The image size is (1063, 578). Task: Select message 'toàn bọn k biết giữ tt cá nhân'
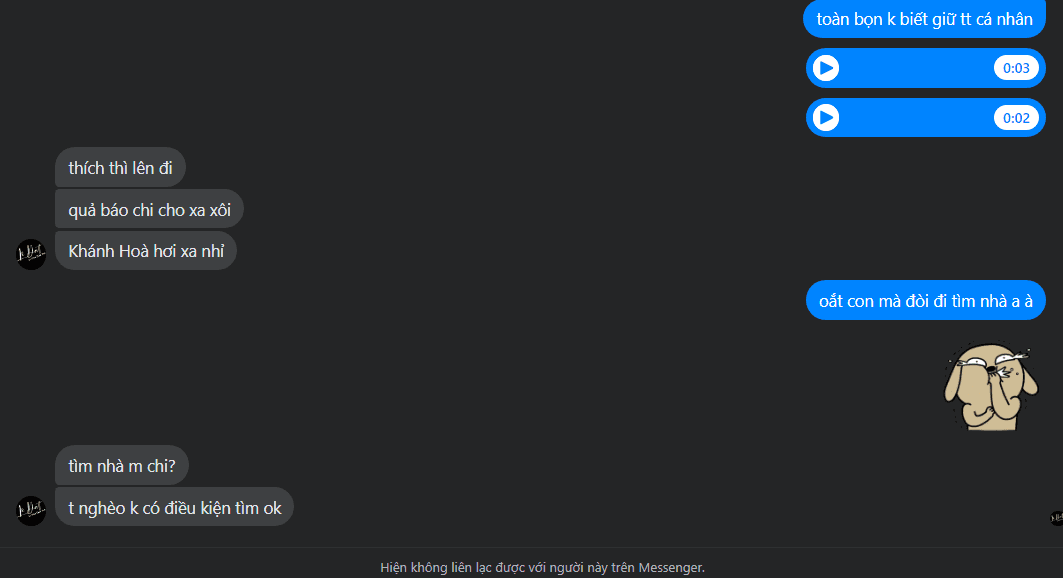coord(924,19)
